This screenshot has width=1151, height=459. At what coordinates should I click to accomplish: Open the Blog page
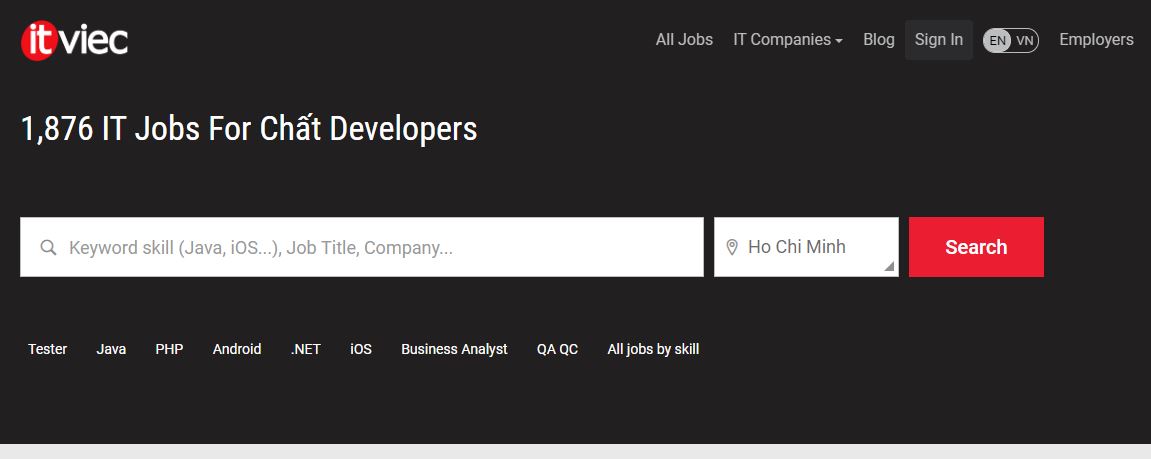879,40
